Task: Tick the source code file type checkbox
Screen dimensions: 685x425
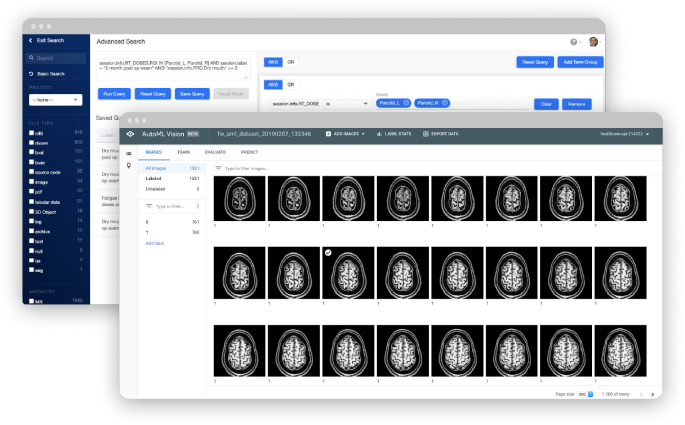Action: [30, 172]
